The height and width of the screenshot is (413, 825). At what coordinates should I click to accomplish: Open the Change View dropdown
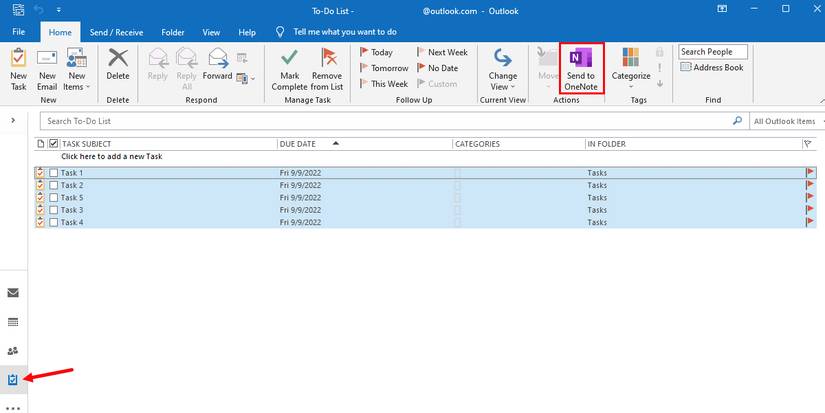pyautogui.click(x=502, y=69)
